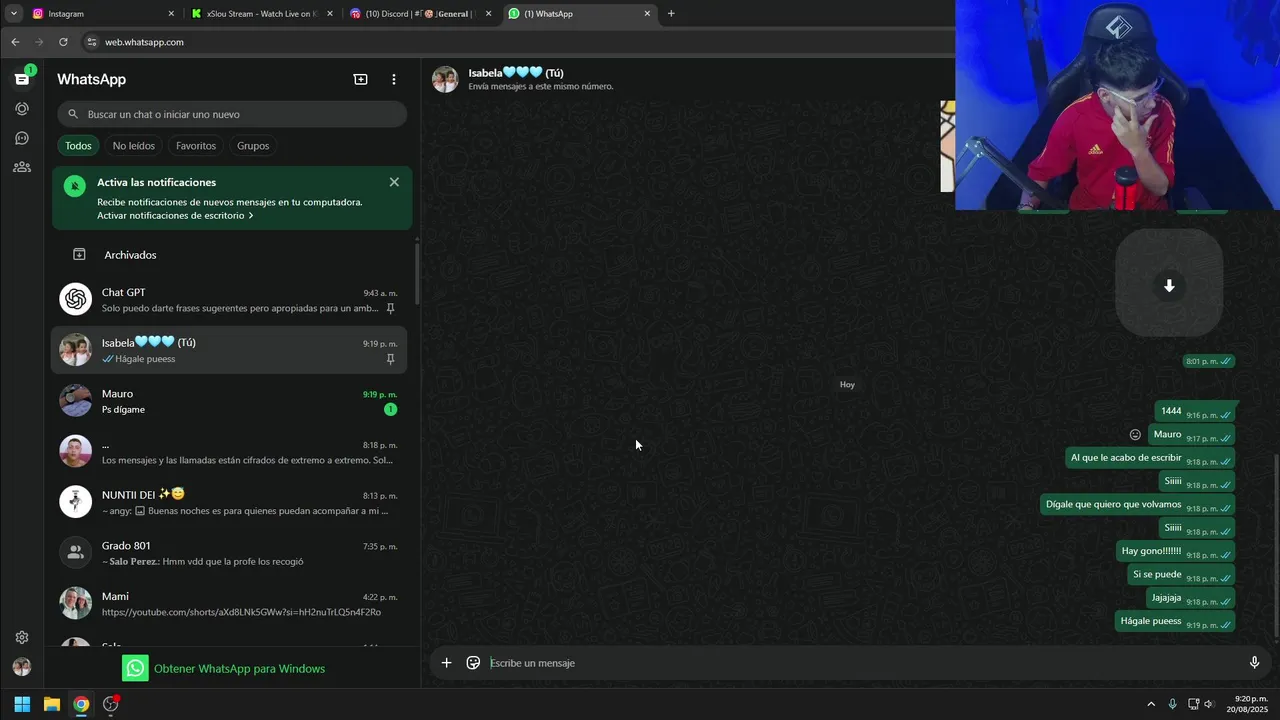Click the scroll-to-bottom arrow button
Image resolution: width=1280 pixels, height=720 pixels.
(x=1169, y=286)
